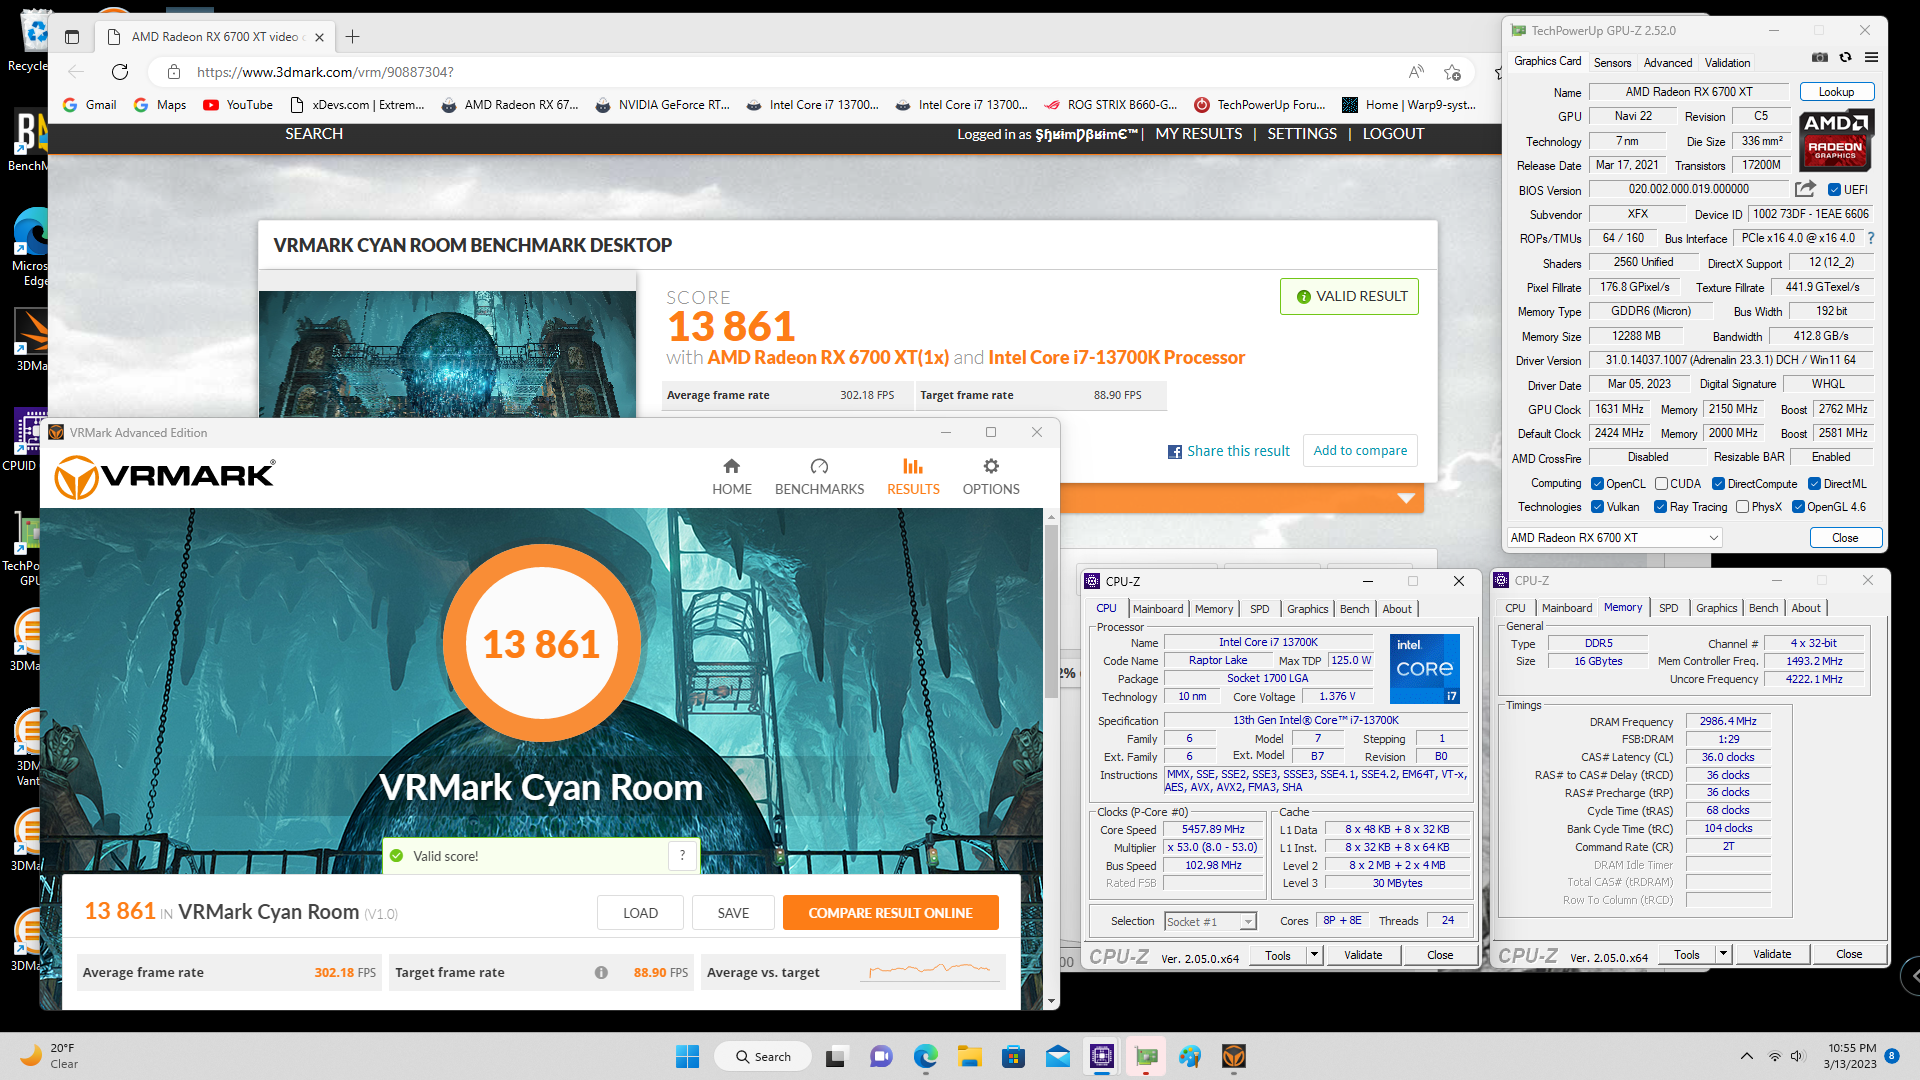Click COMPARE RESULT ONLINE button
The height and width of the screenshot is (1080, 1920).
tap(890, 913)
